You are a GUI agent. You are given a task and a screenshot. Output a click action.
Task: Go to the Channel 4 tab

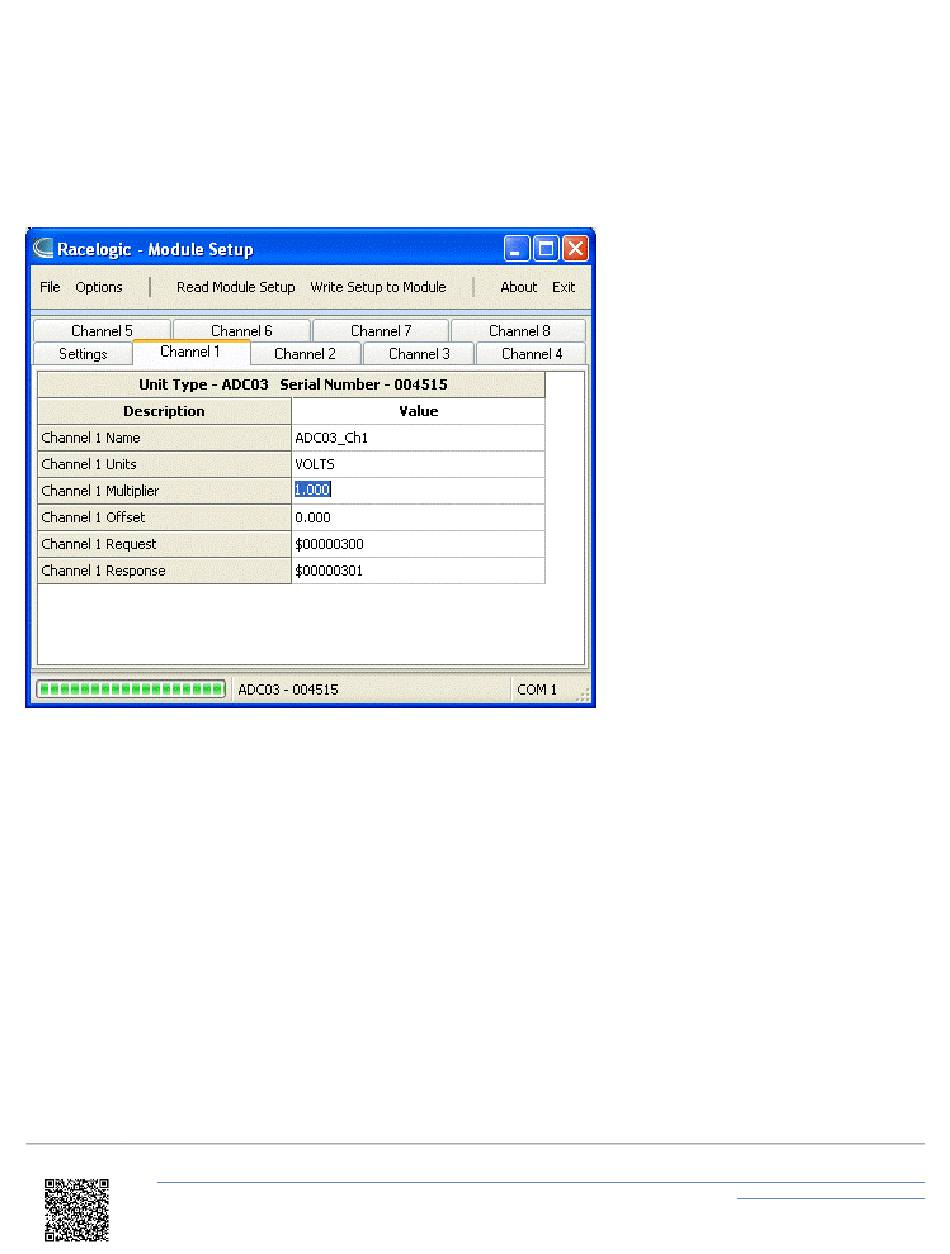click(531, 354)
